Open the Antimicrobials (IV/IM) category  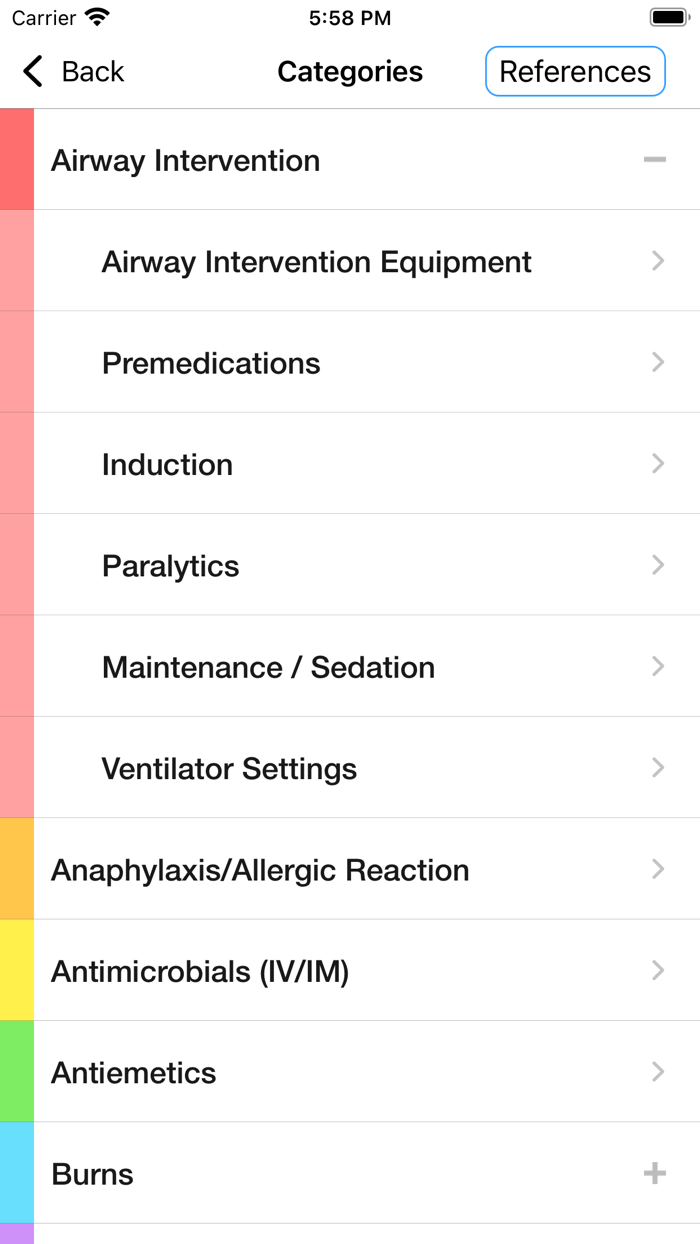tap(200, 971)
